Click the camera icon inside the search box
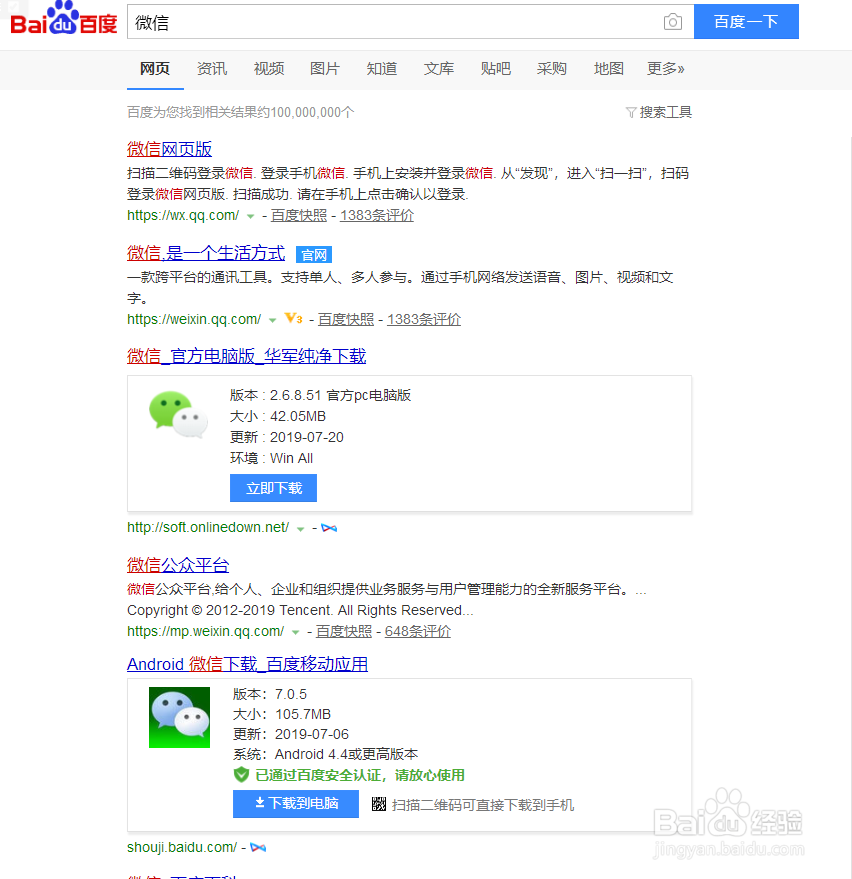 click(672, 21)
